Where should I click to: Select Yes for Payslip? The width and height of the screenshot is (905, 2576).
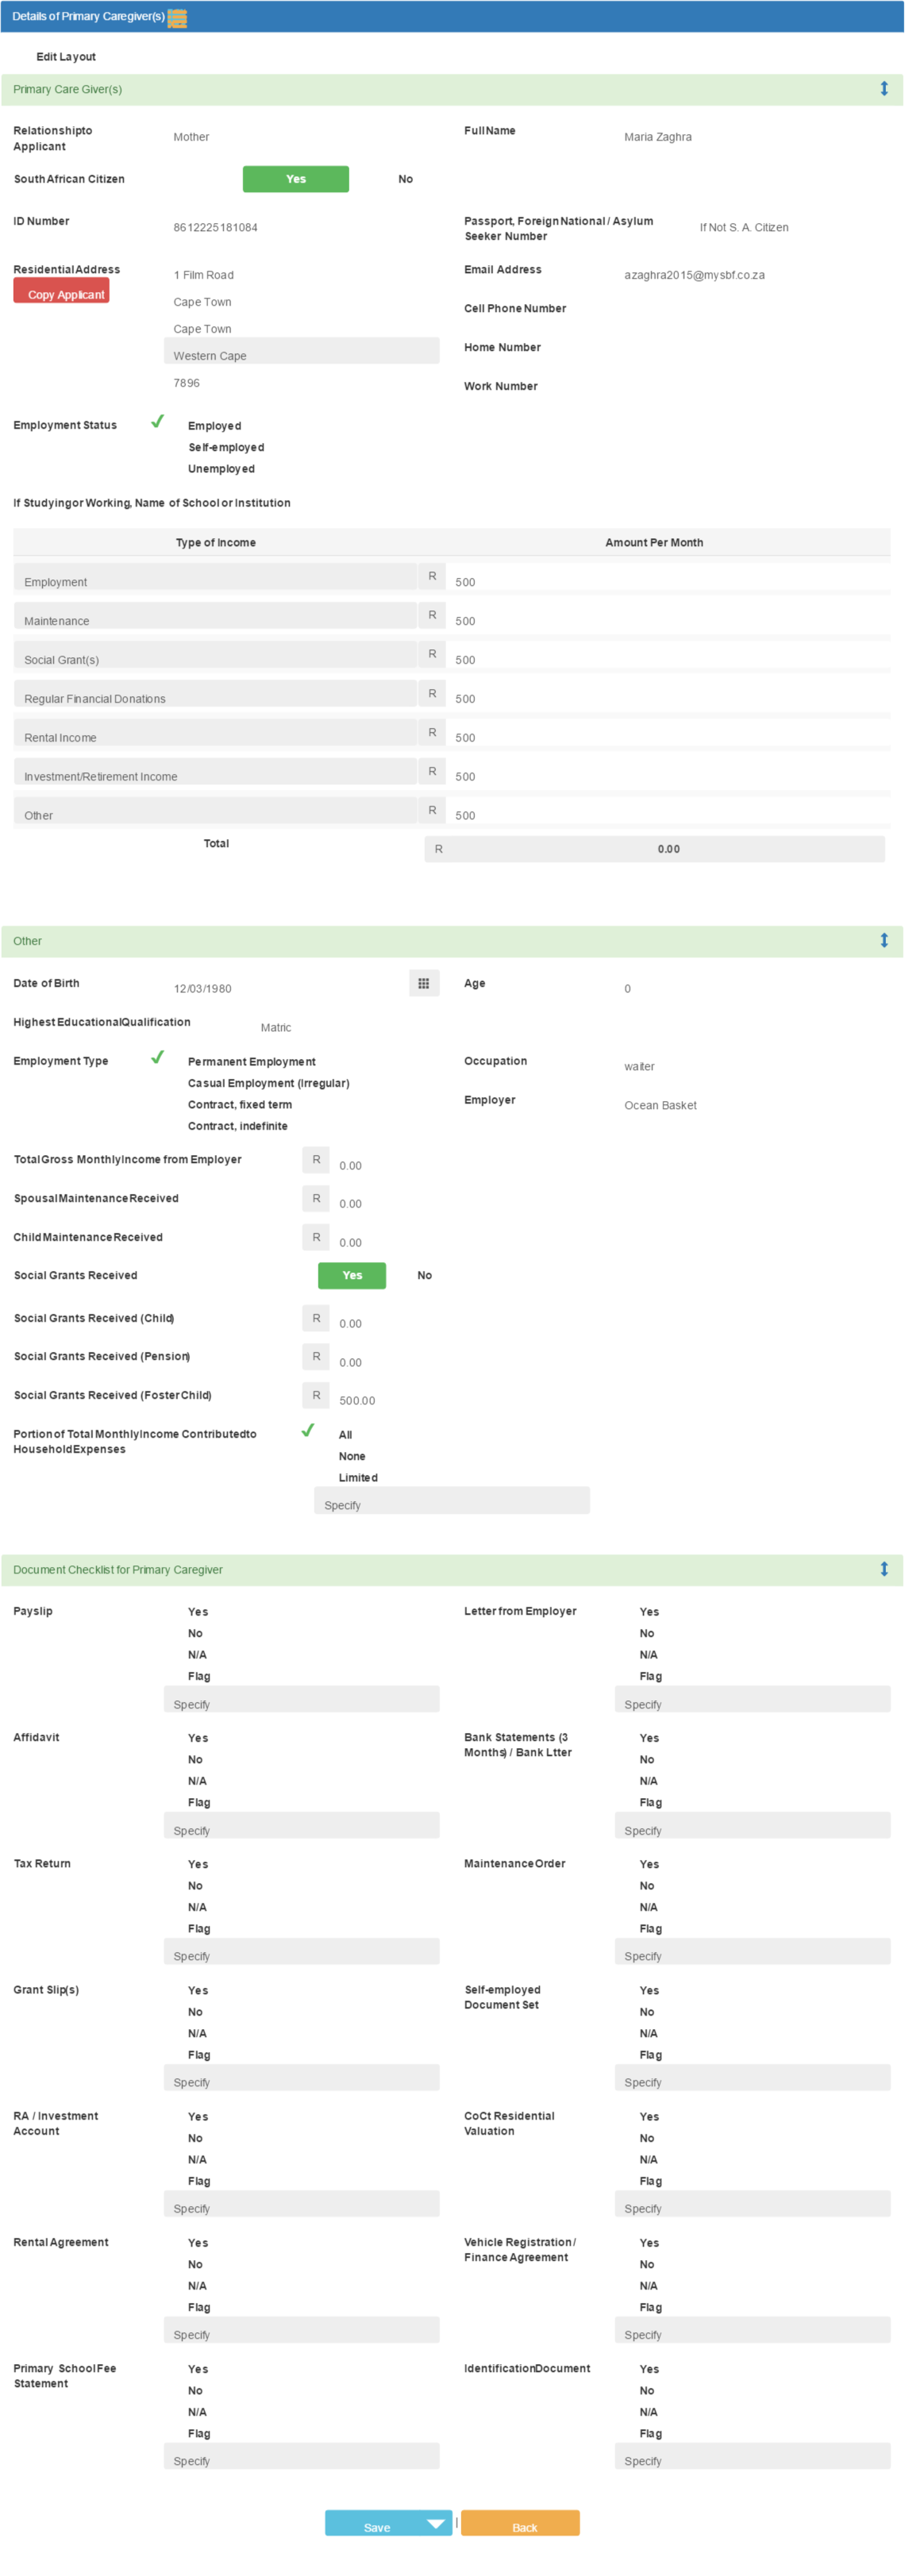(198, 1612)
